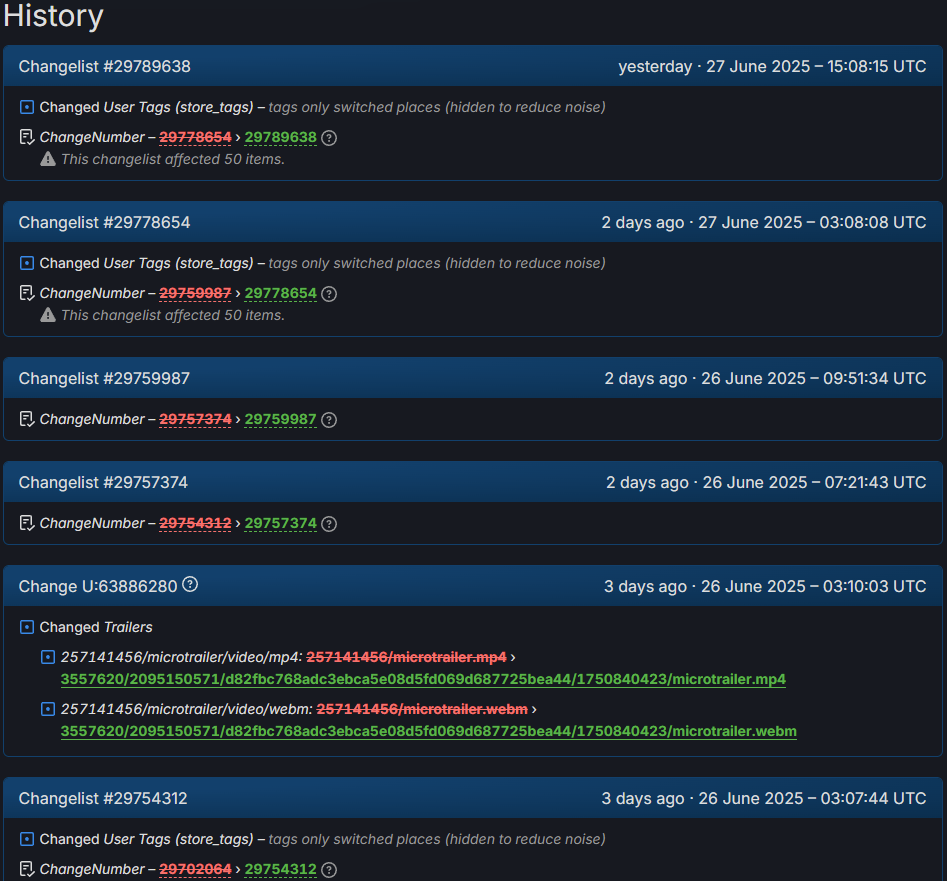Follow the green 29789638 change number link

point(280,137)
